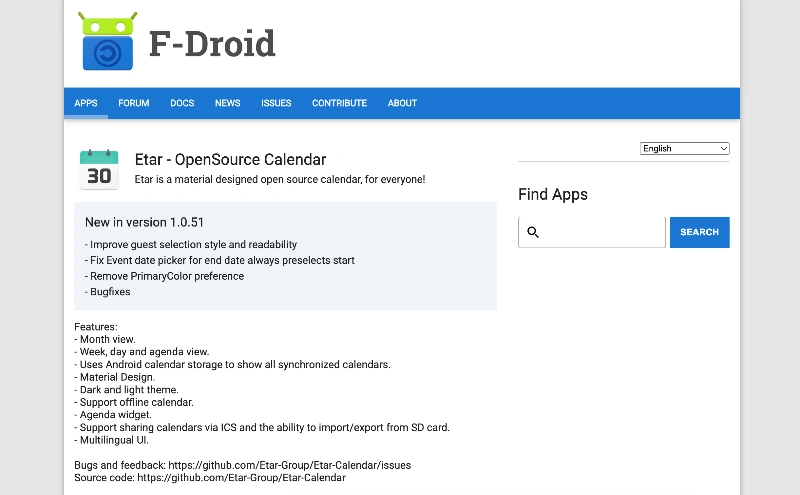800x495 pixels.
Task: Click the 'Multilingual UI.' feature line
Action: tap(111, 440)
